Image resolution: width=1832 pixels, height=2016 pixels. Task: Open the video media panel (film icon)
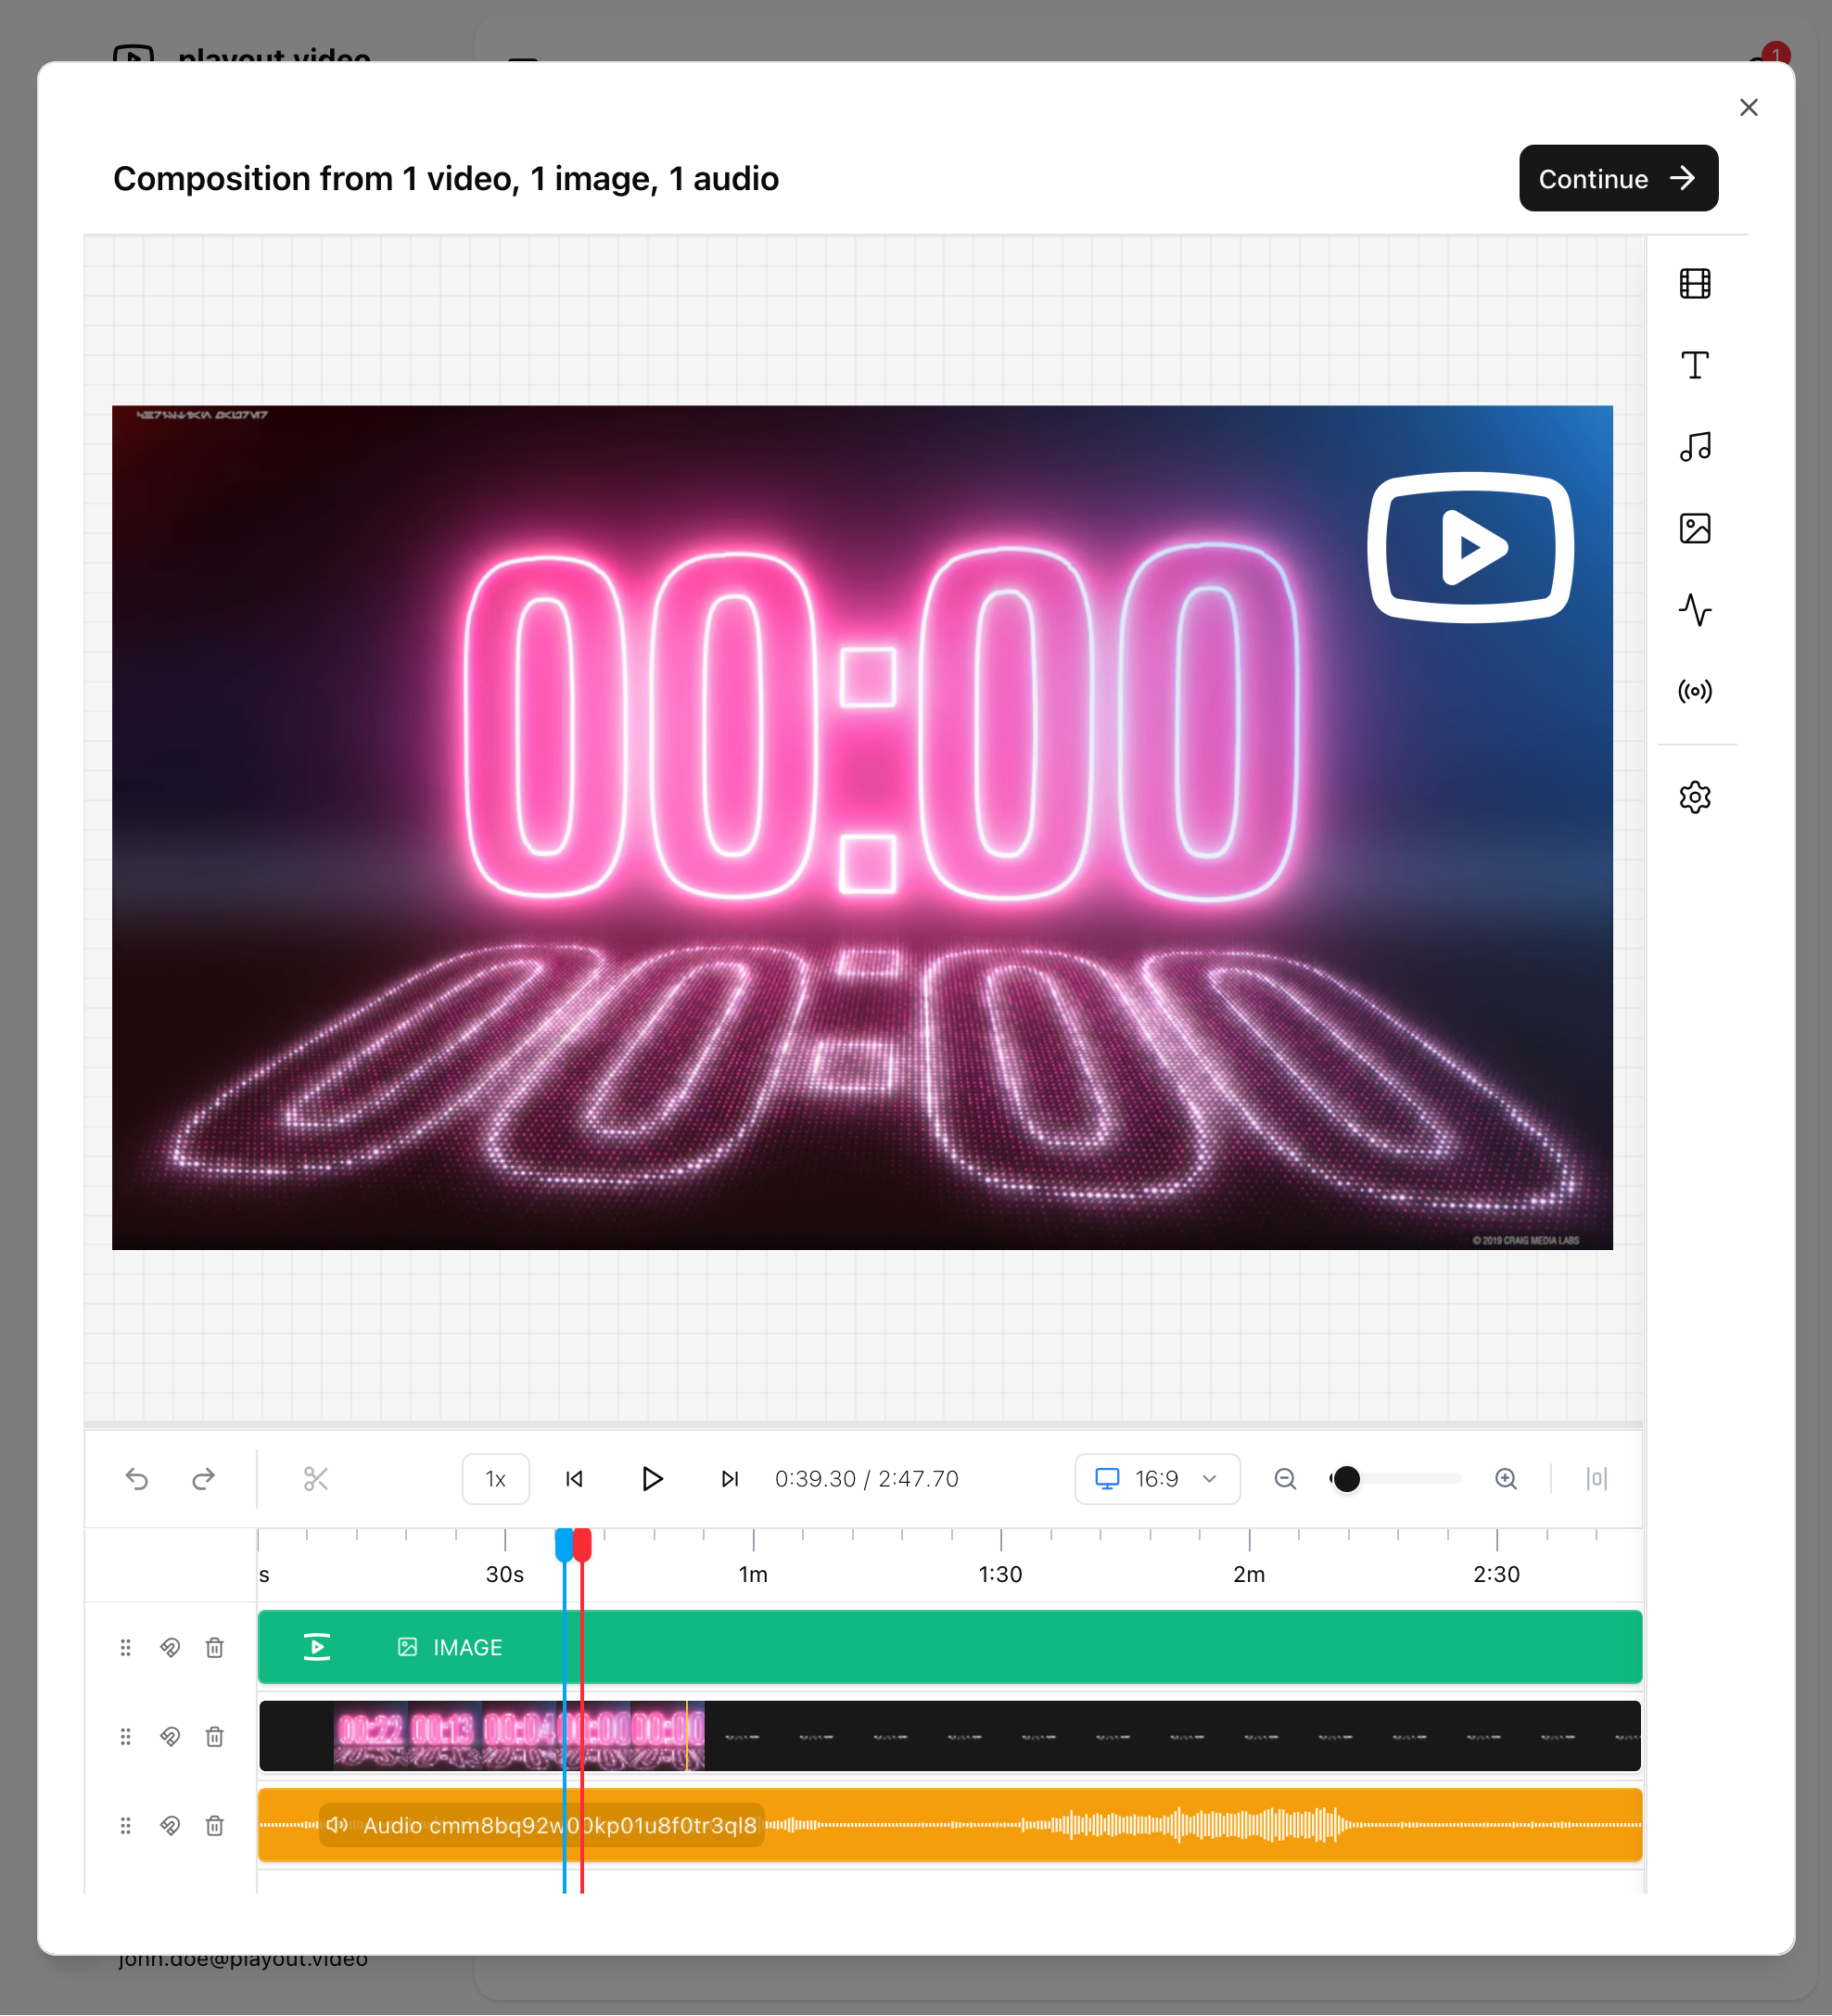click(x=1694, y=284)
